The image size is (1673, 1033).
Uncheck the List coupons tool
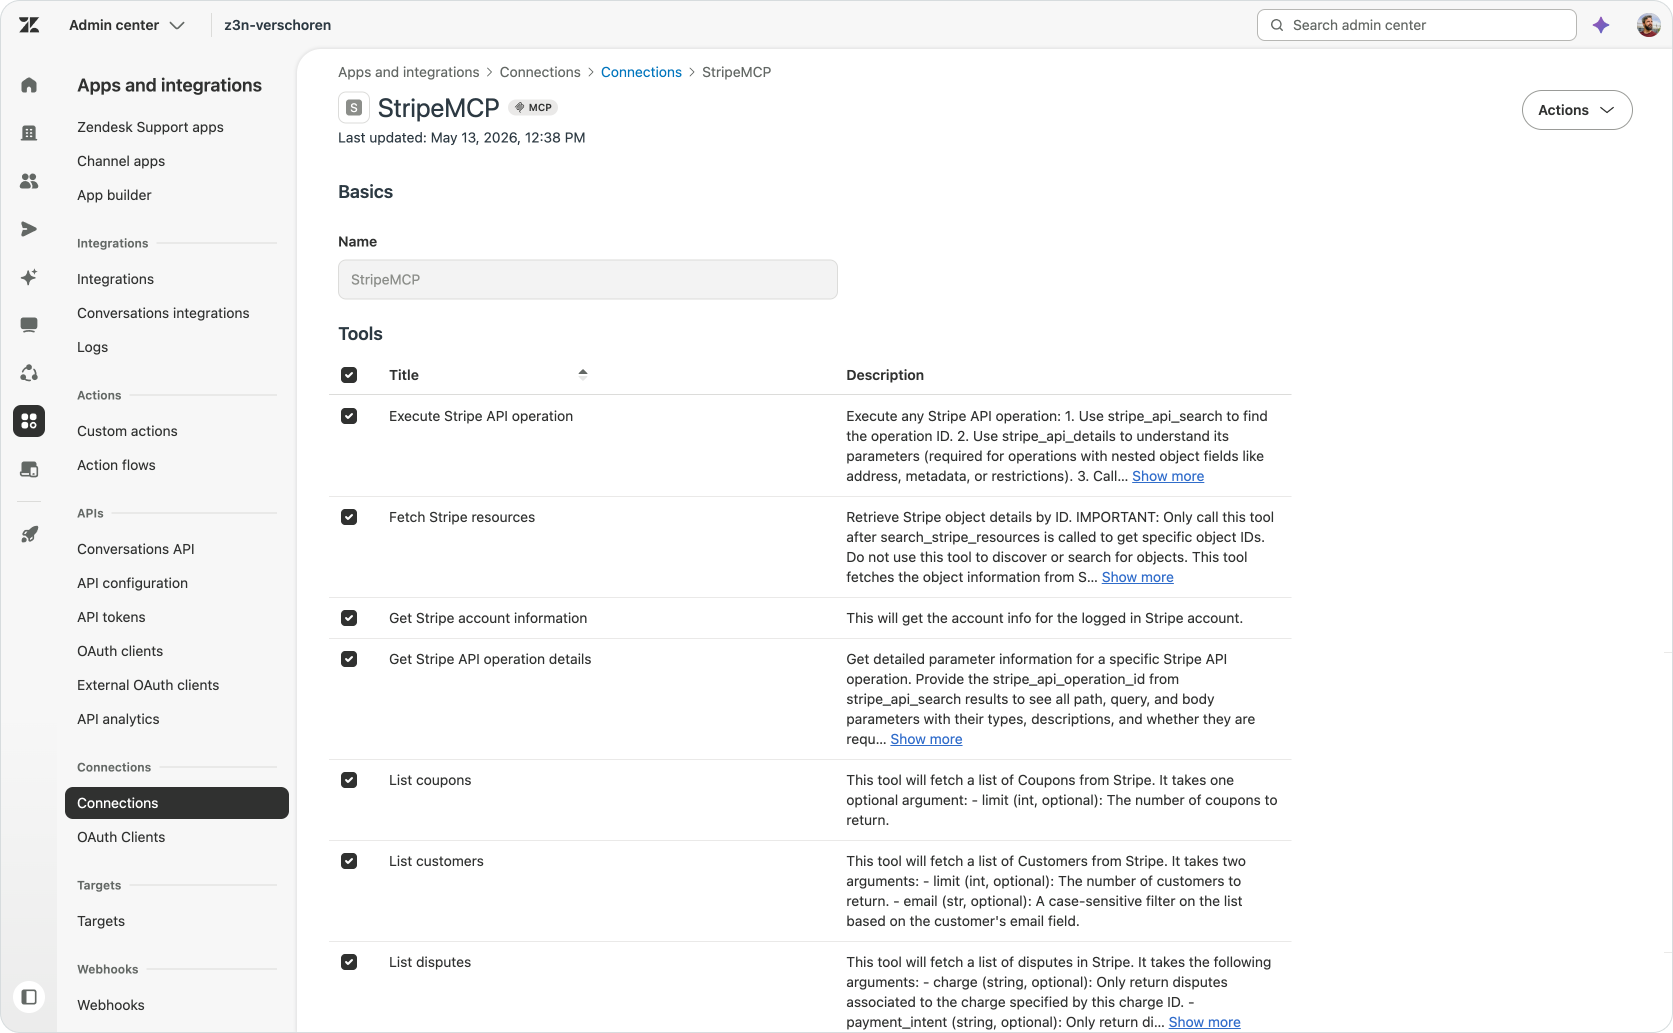pyautogui.click(x=349, y=780)
